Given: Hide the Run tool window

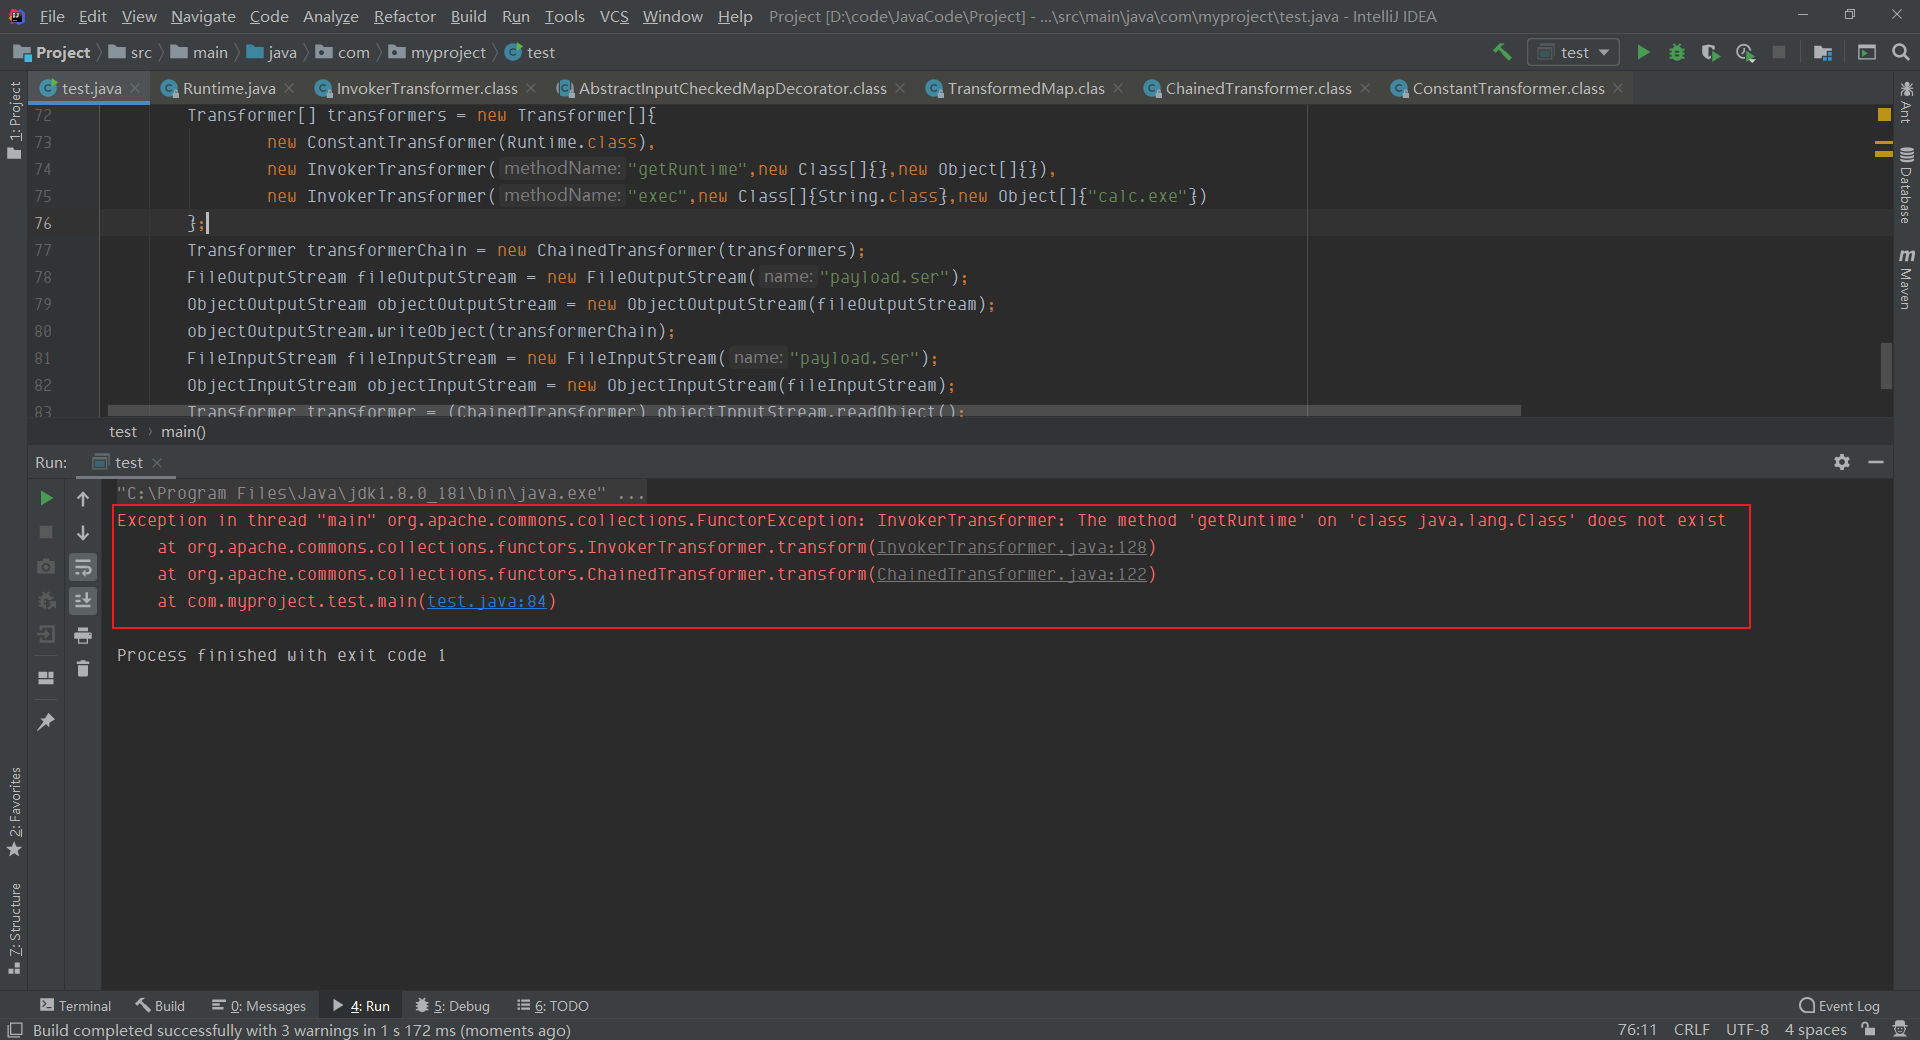Looking at the screenshot, I should pyautogui.click(x=1876, y=462).
